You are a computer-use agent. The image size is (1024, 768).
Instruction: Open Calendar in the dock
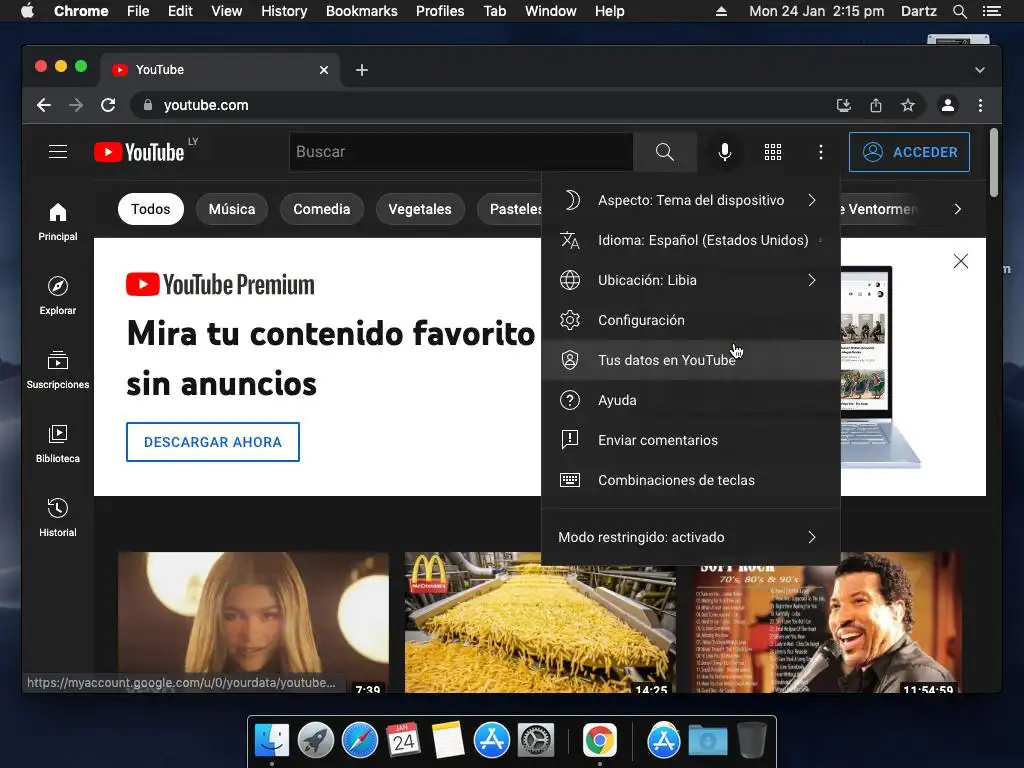pos(403,741)
